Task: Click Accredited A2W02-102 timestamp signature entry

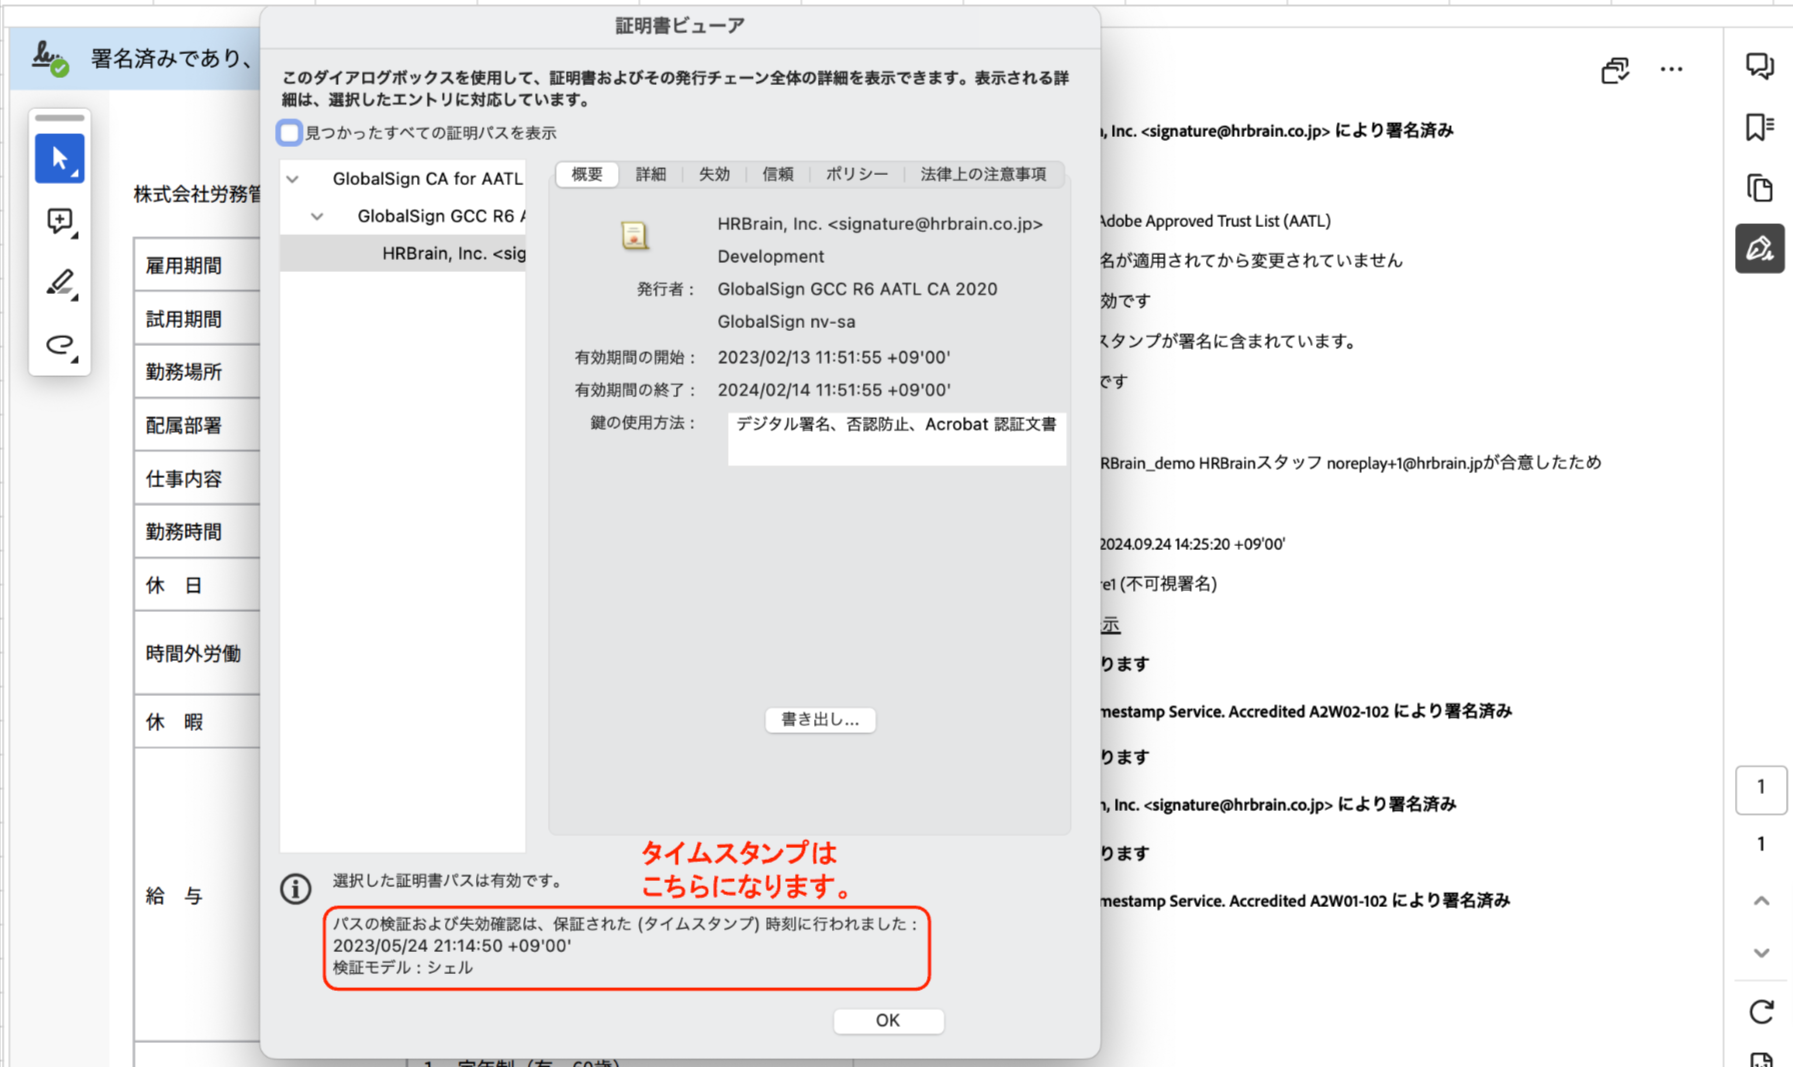Action: click(x=1306, y=711)
